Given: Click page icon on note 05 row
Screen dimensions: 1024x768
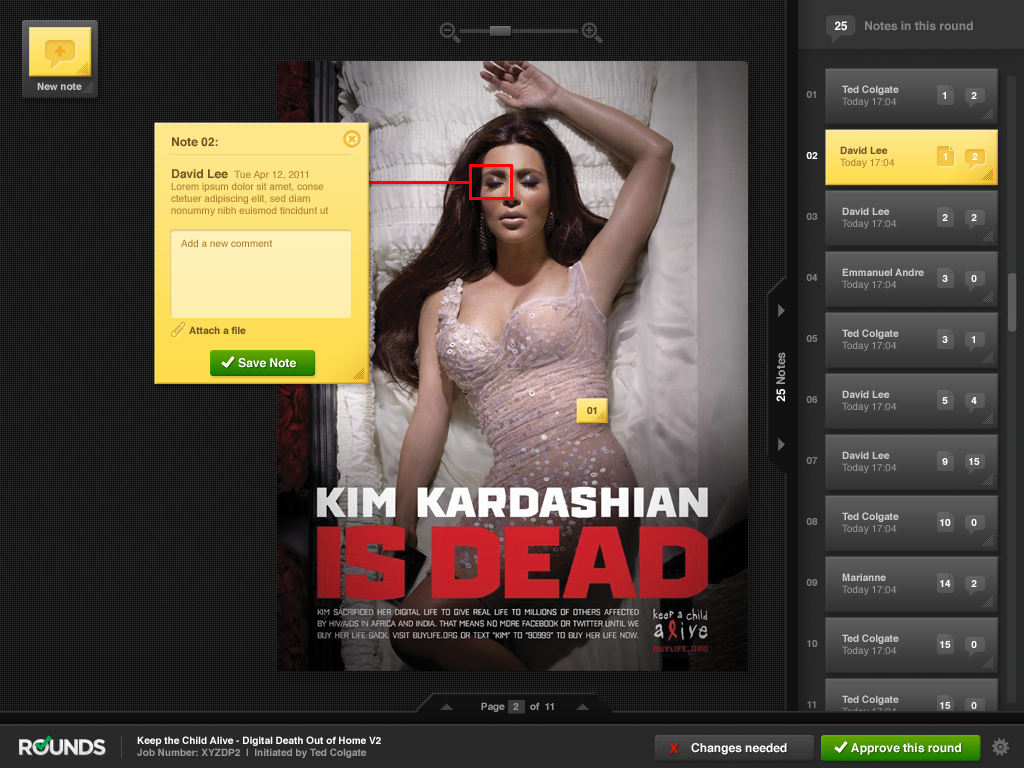Looking at the screenshot, I should click(x=945, y=339).
